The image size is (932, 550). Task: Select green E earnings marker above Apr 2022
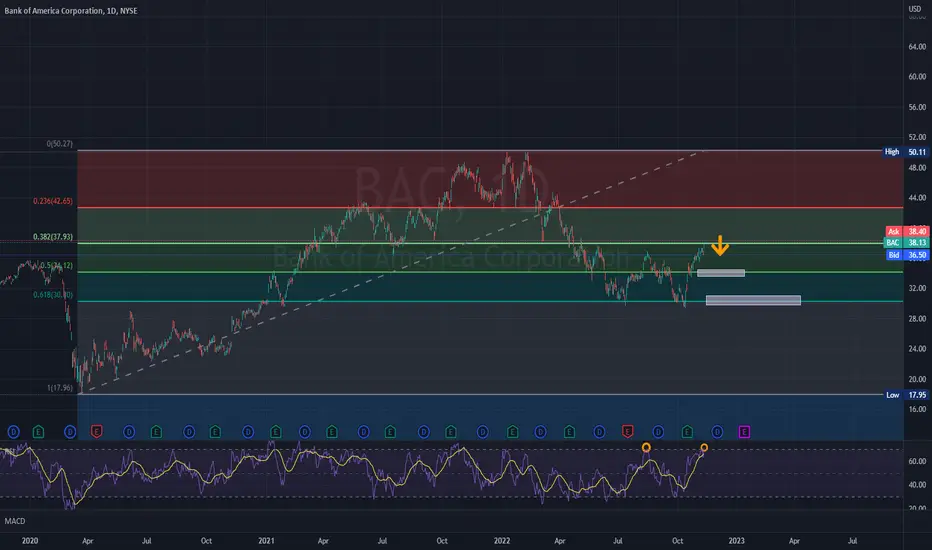point(569,432)
